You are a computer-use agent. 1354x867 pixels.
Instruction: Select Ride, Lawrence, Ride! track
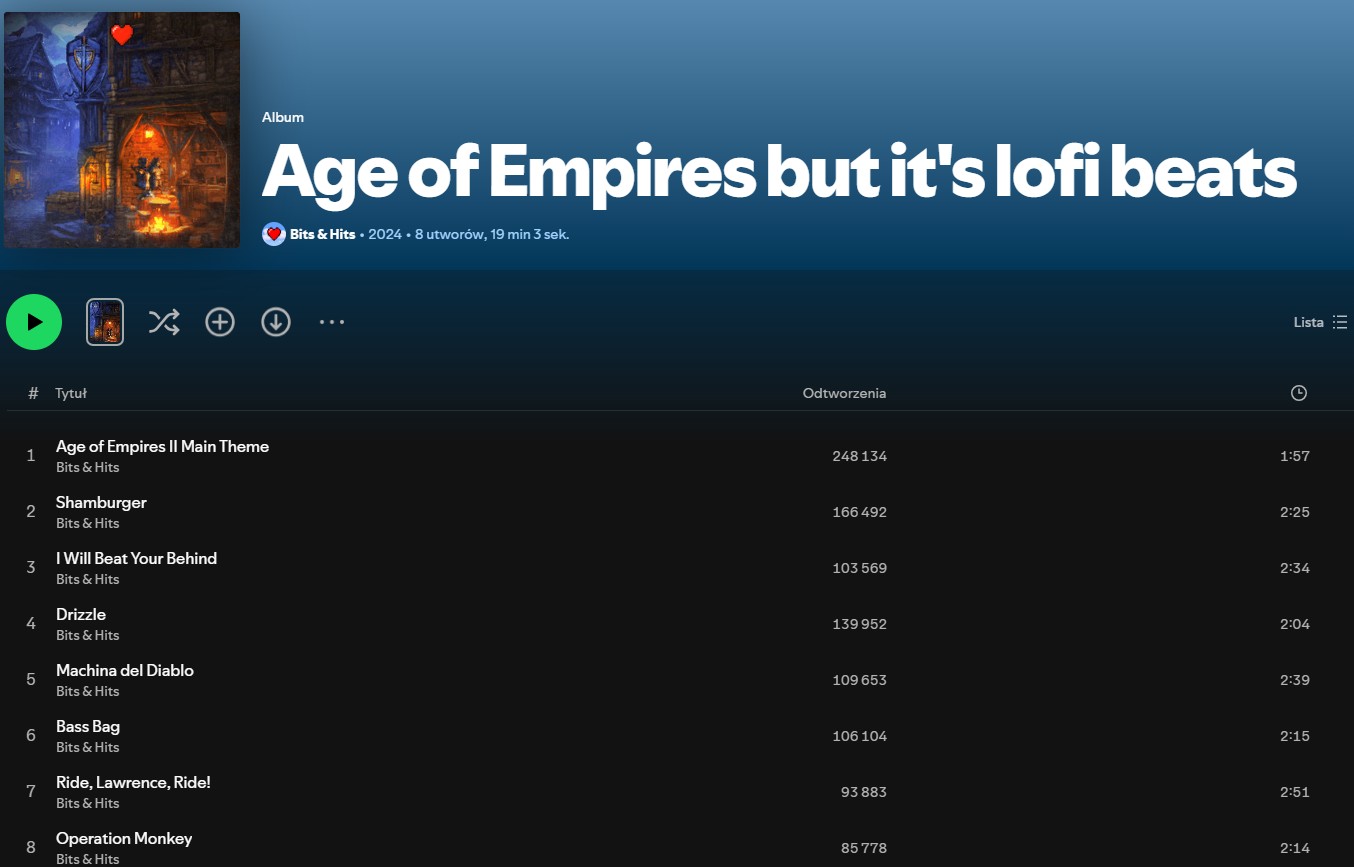click(x=677, y=792)
